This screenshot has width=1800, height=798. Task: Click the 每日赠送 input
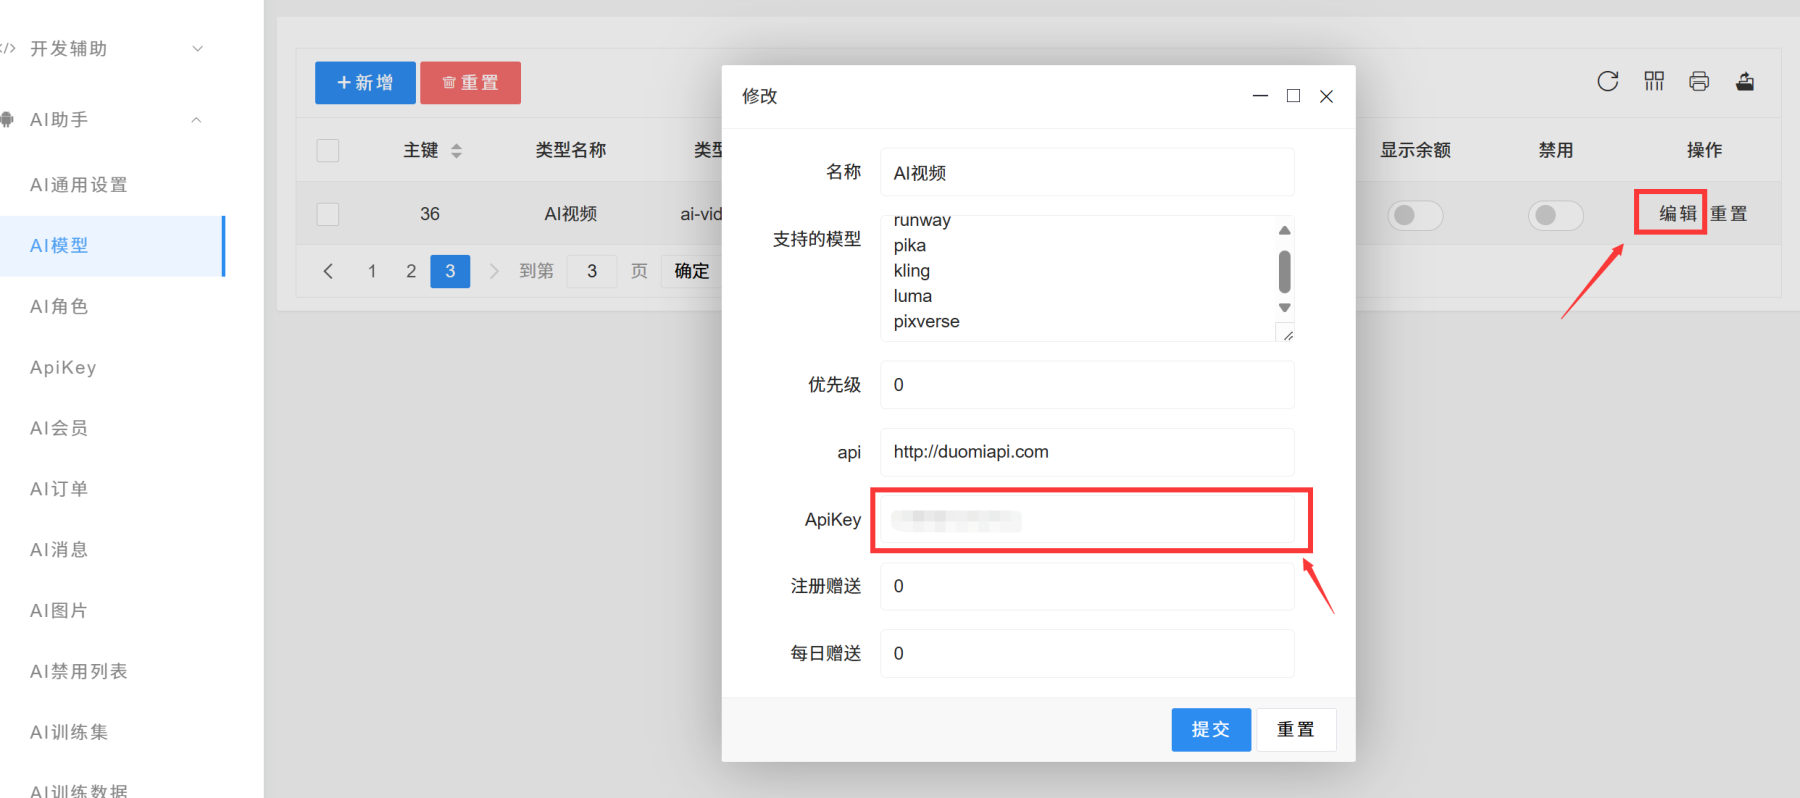[1087, 653]
